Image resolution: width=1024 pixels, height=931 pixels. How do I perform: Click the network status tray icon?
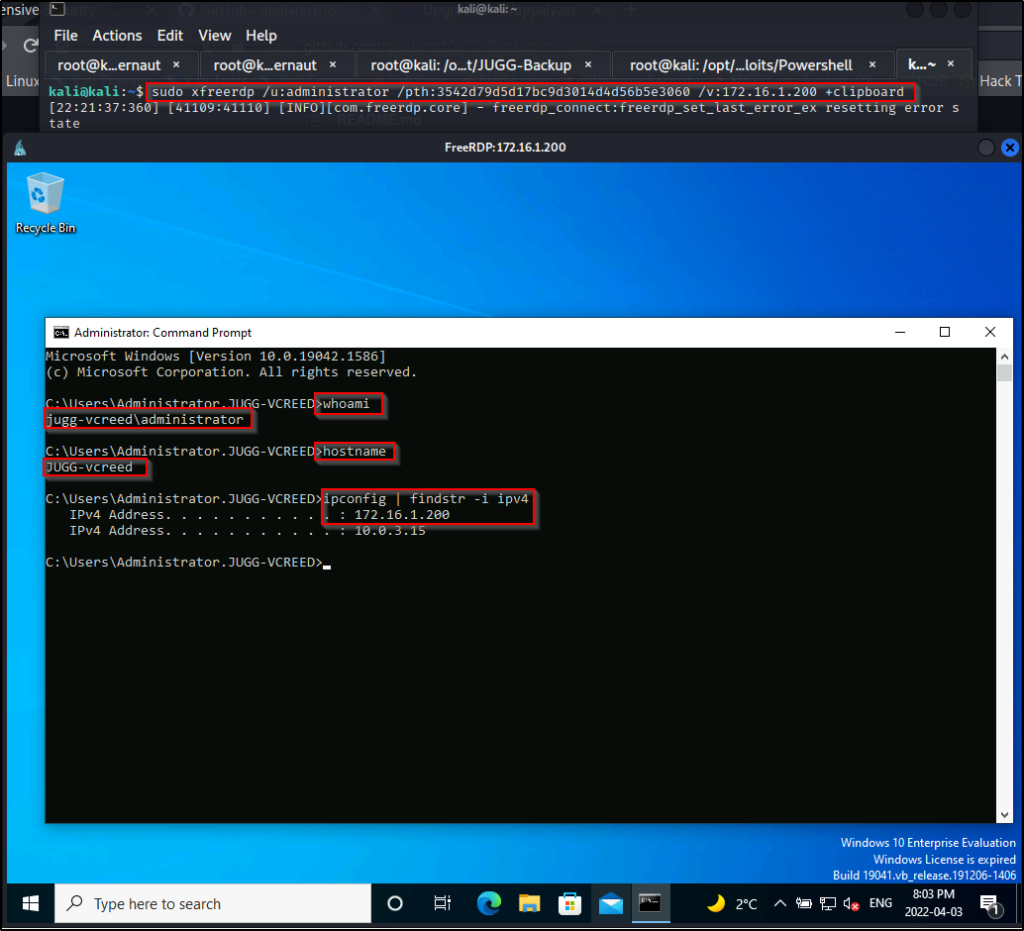827,903
